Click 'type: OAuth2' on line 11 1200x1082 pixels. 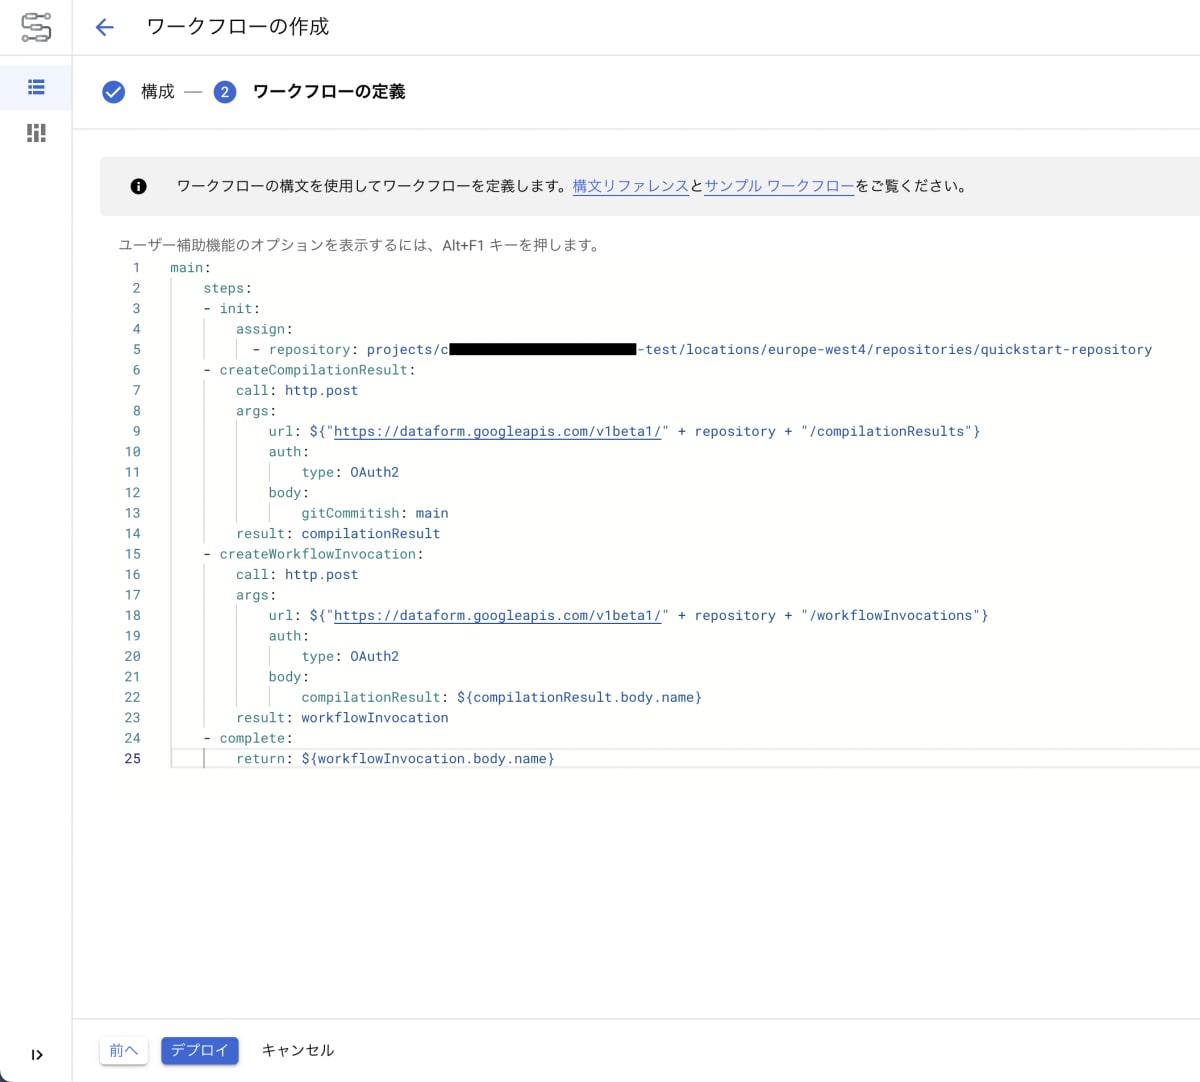click(350, 472)
